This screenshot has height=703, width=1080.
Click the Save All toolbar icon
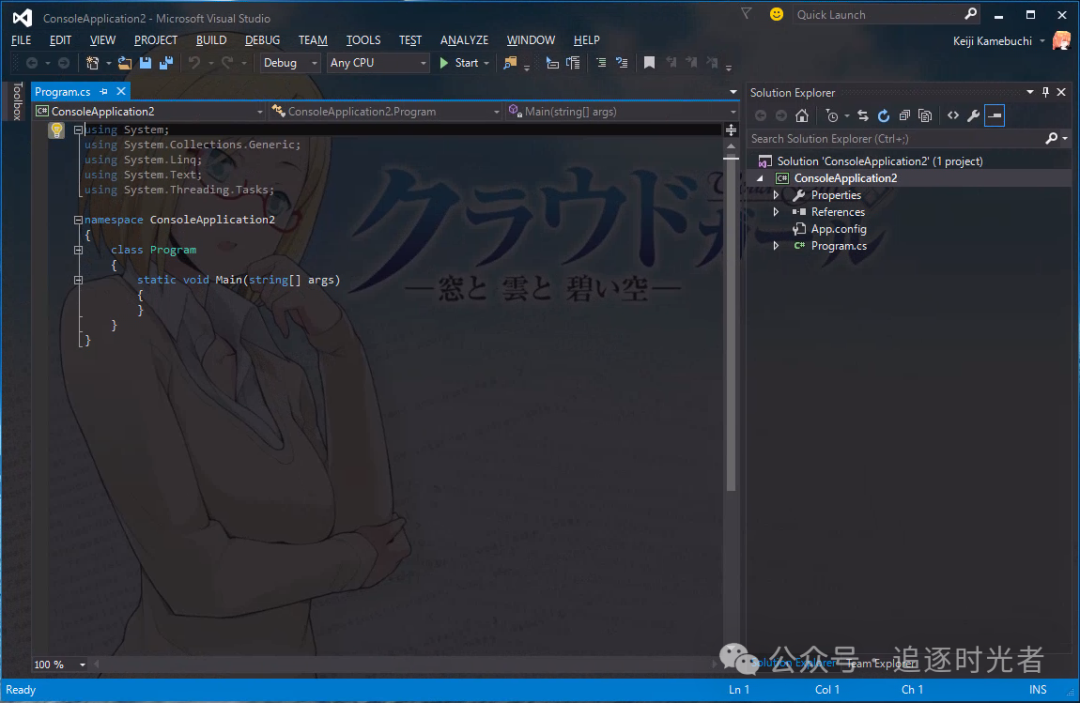[x=165, y=63]
